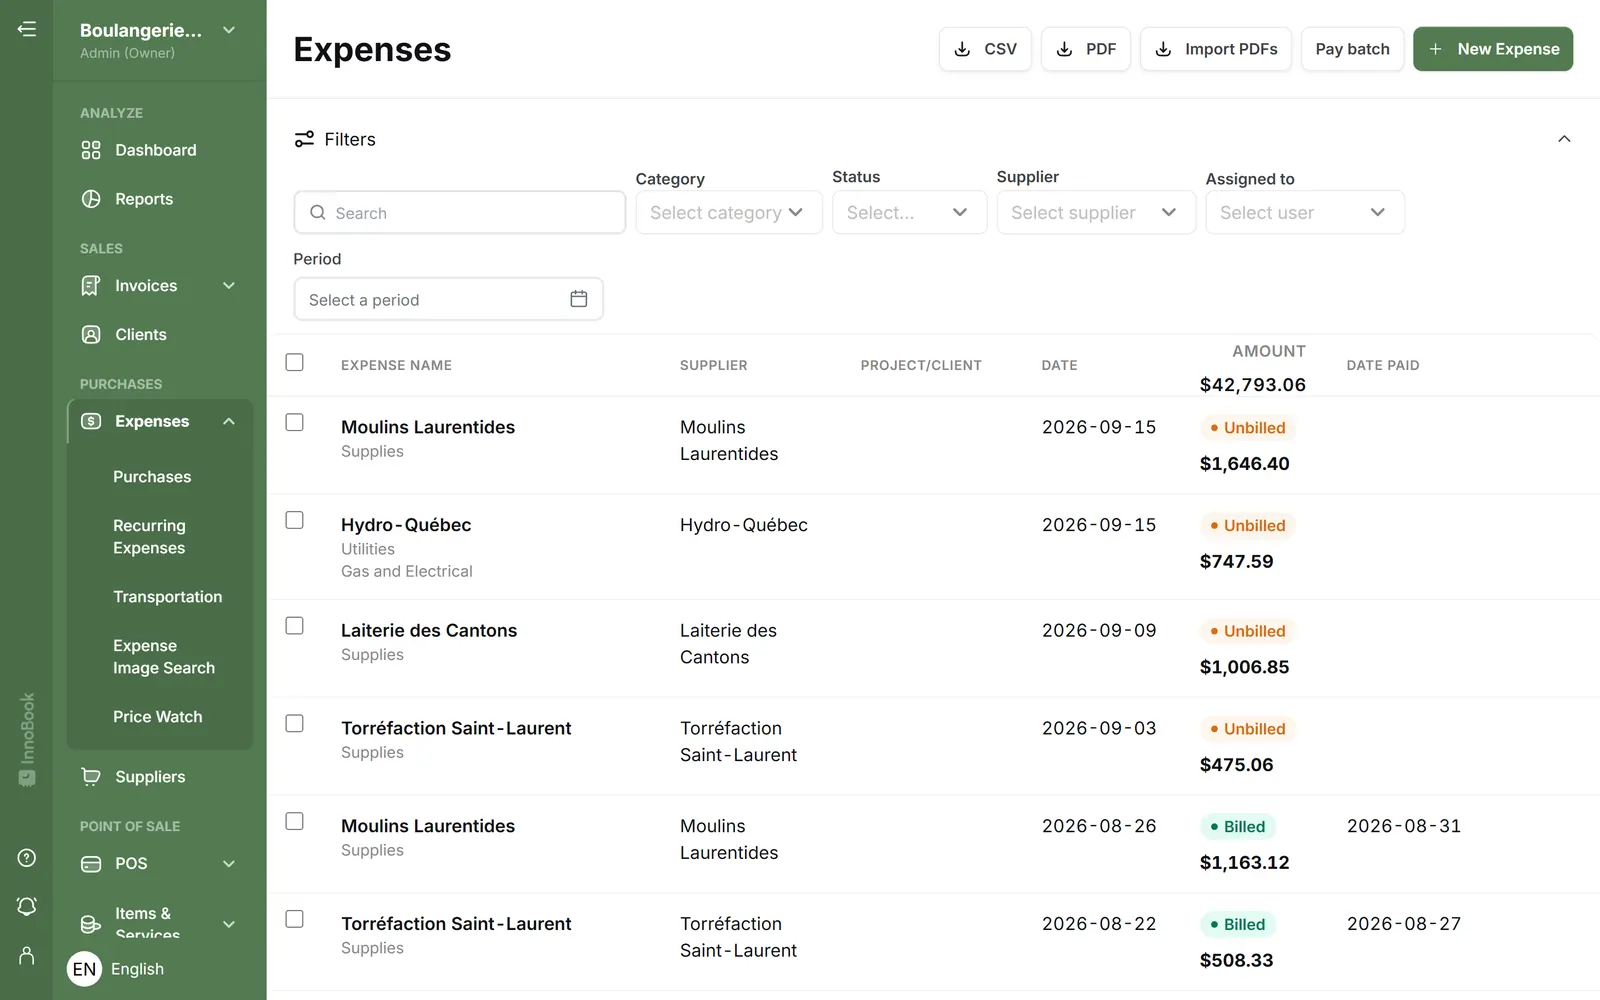Create a New Expense

[1493, 49]
